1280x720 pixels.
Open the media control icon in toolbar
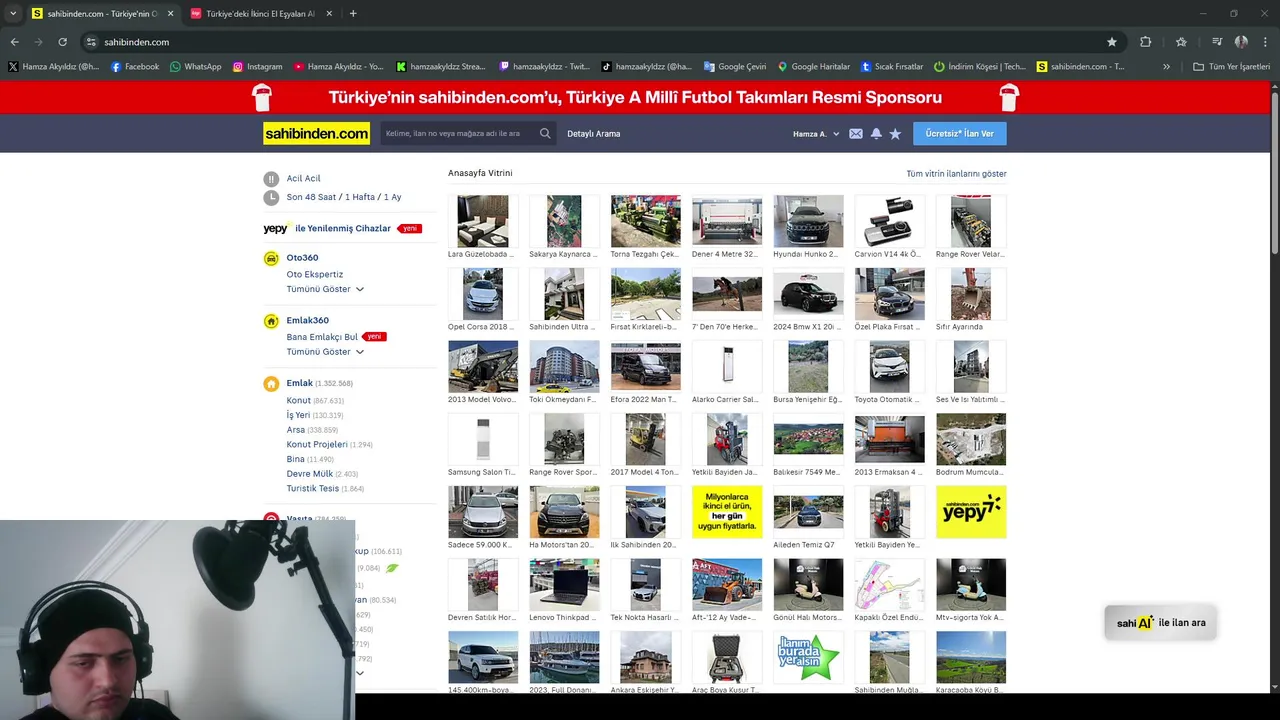click(x=1217, y=42)
